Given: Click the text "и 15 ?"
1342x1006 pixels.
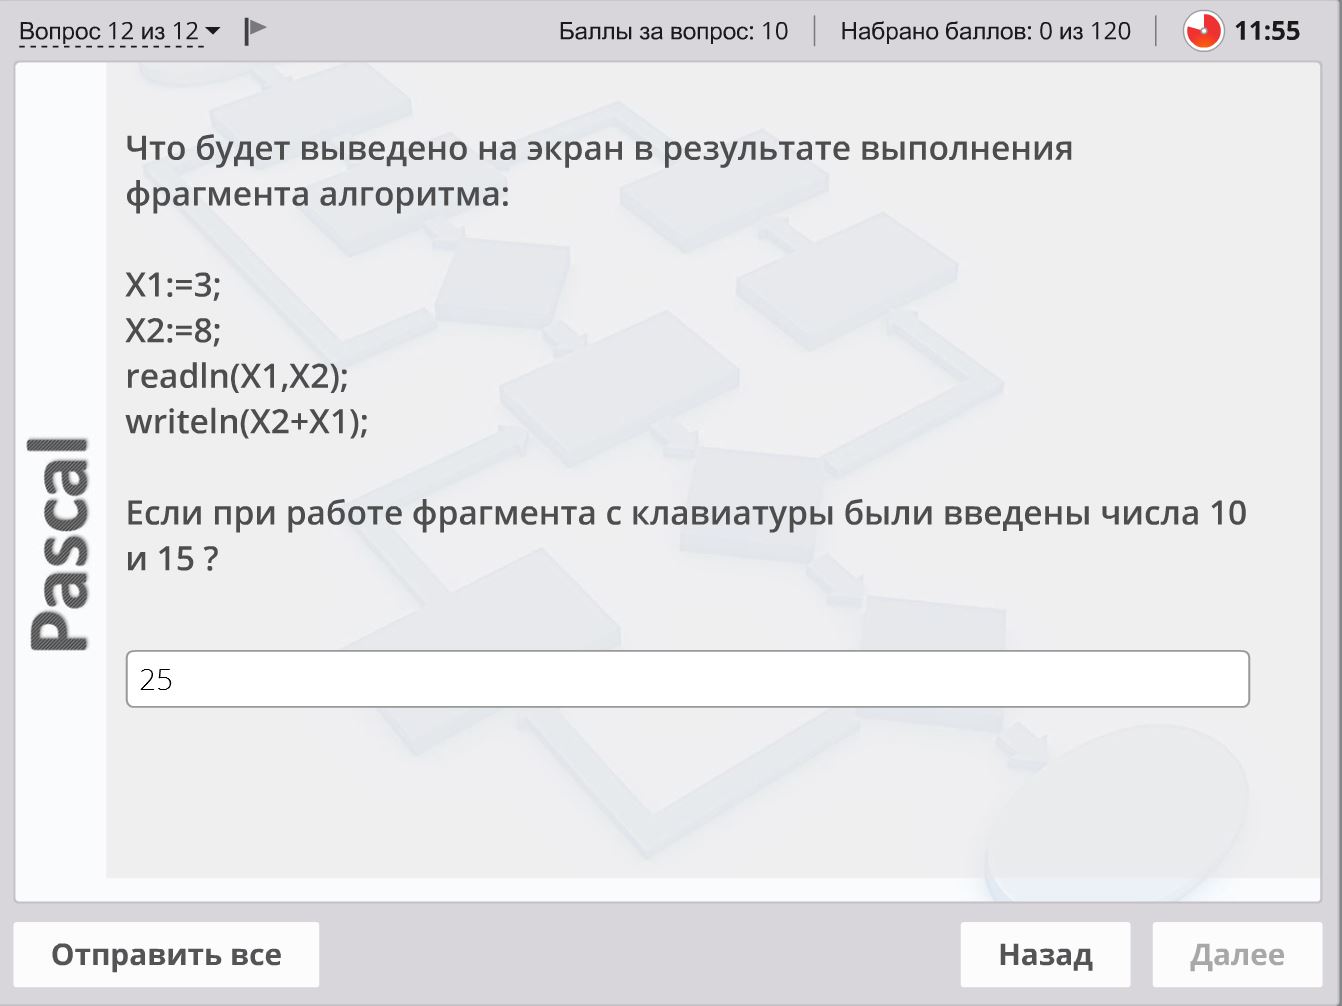Looking at the screenshot, I should [171, 558].
